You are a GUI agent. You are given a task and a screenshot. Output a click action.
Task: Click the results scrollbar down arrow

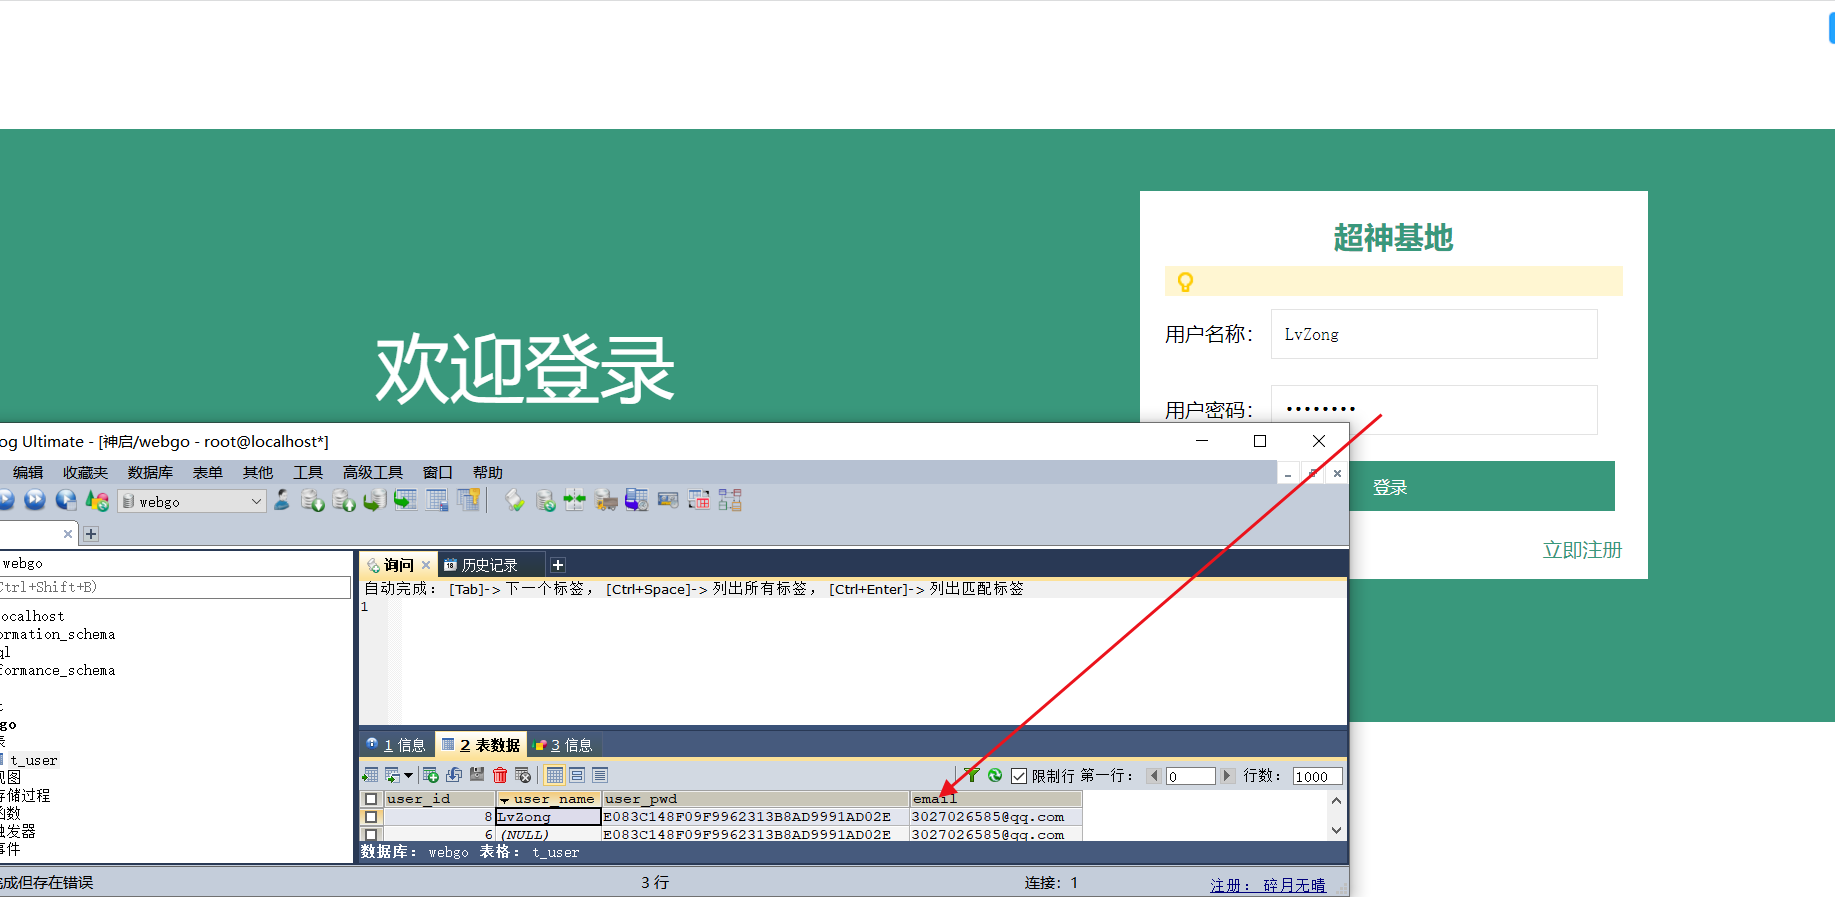click(1336, 831)
